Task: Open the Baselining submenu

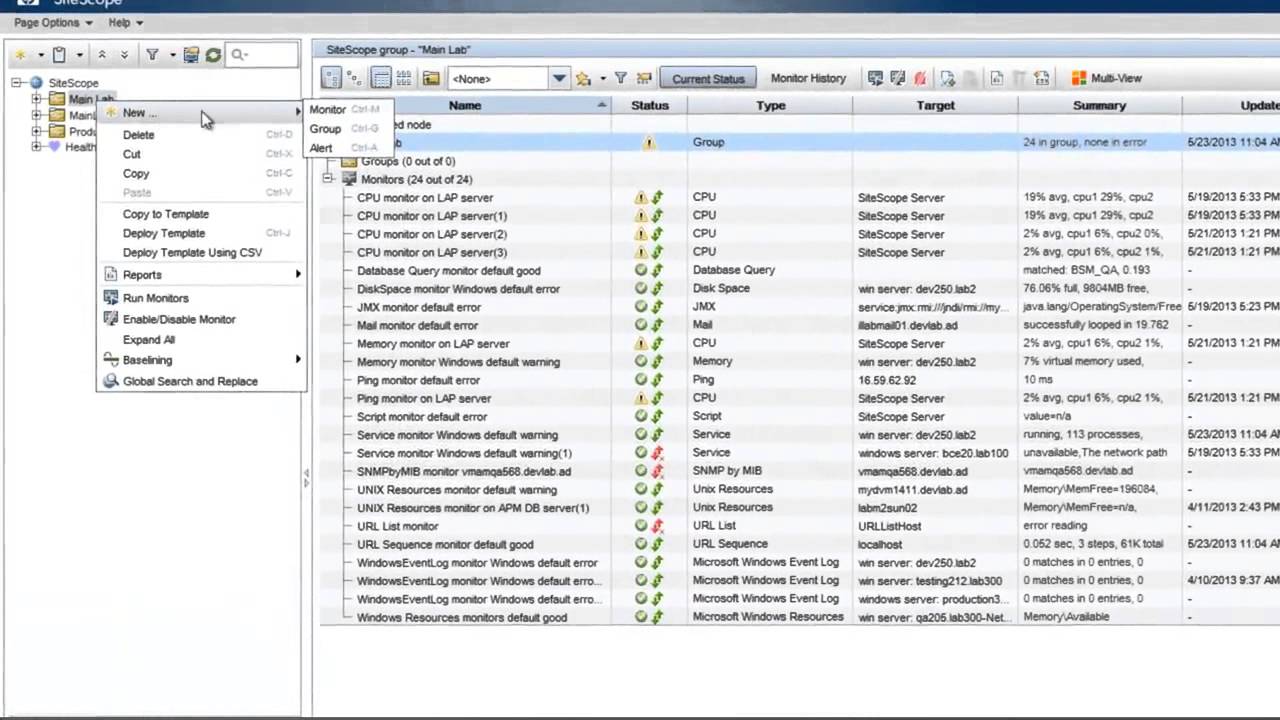Action: (200, 360)
